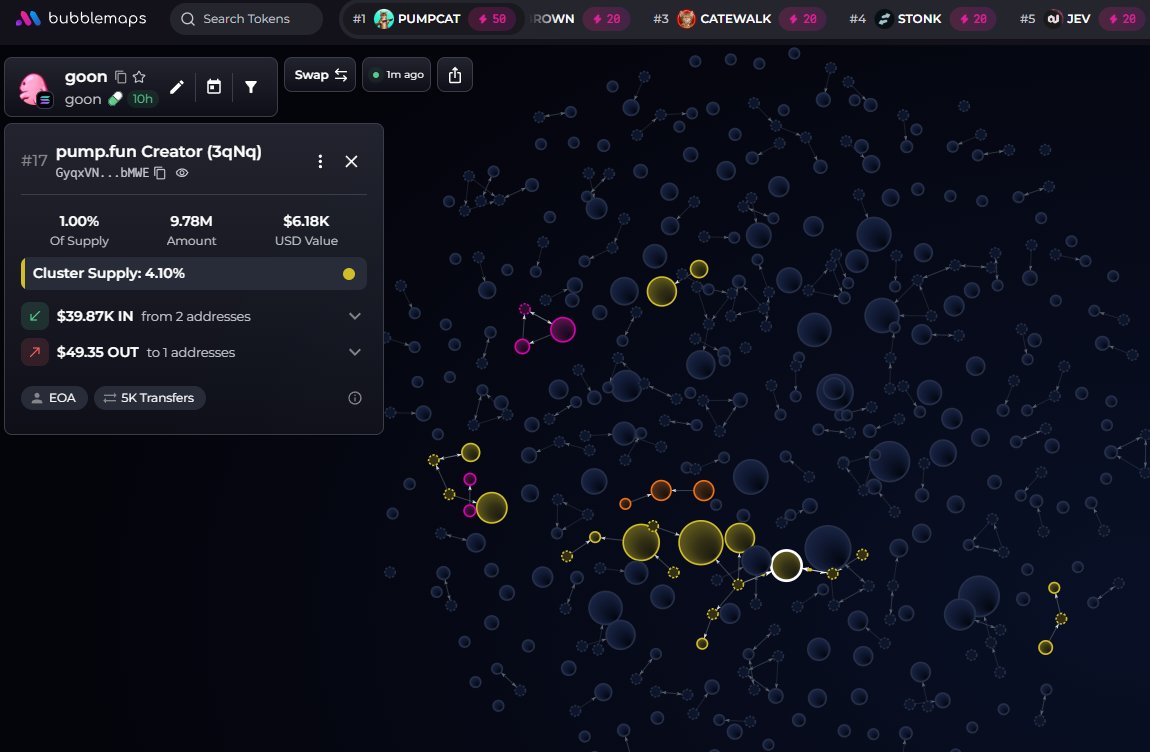Click the share export icon
This screenshot has width=1150, height=752.
point(455,75)
